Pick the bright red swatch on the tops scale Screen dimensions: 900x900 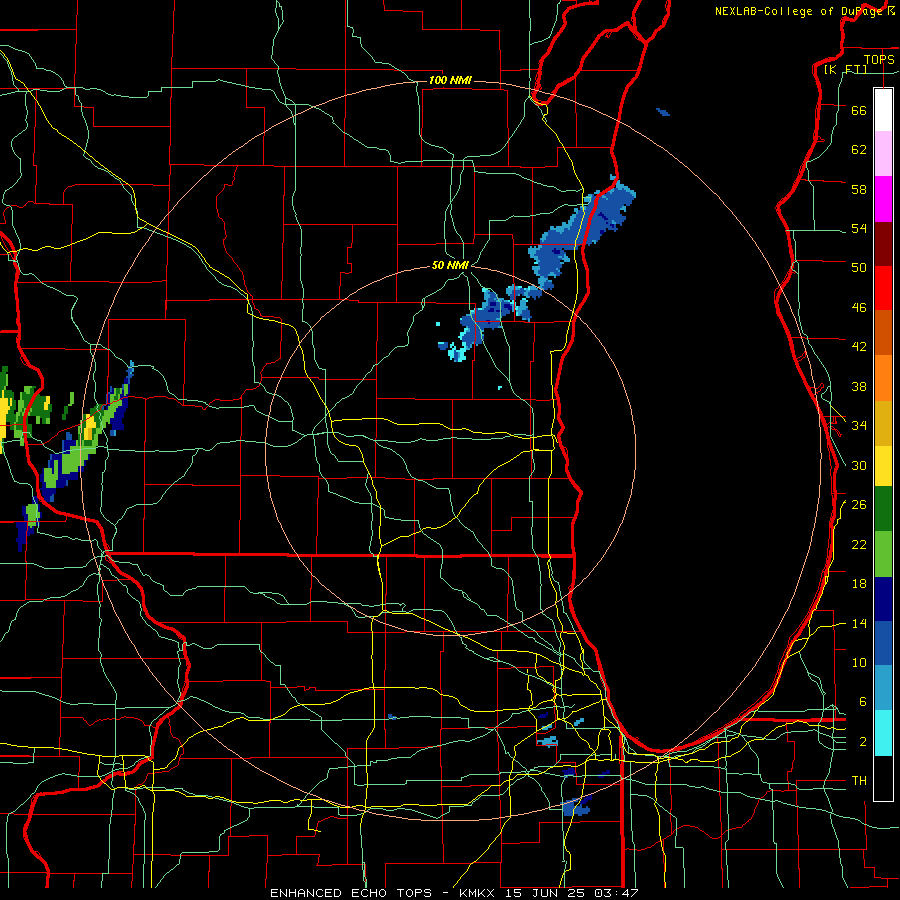[883, 288]
